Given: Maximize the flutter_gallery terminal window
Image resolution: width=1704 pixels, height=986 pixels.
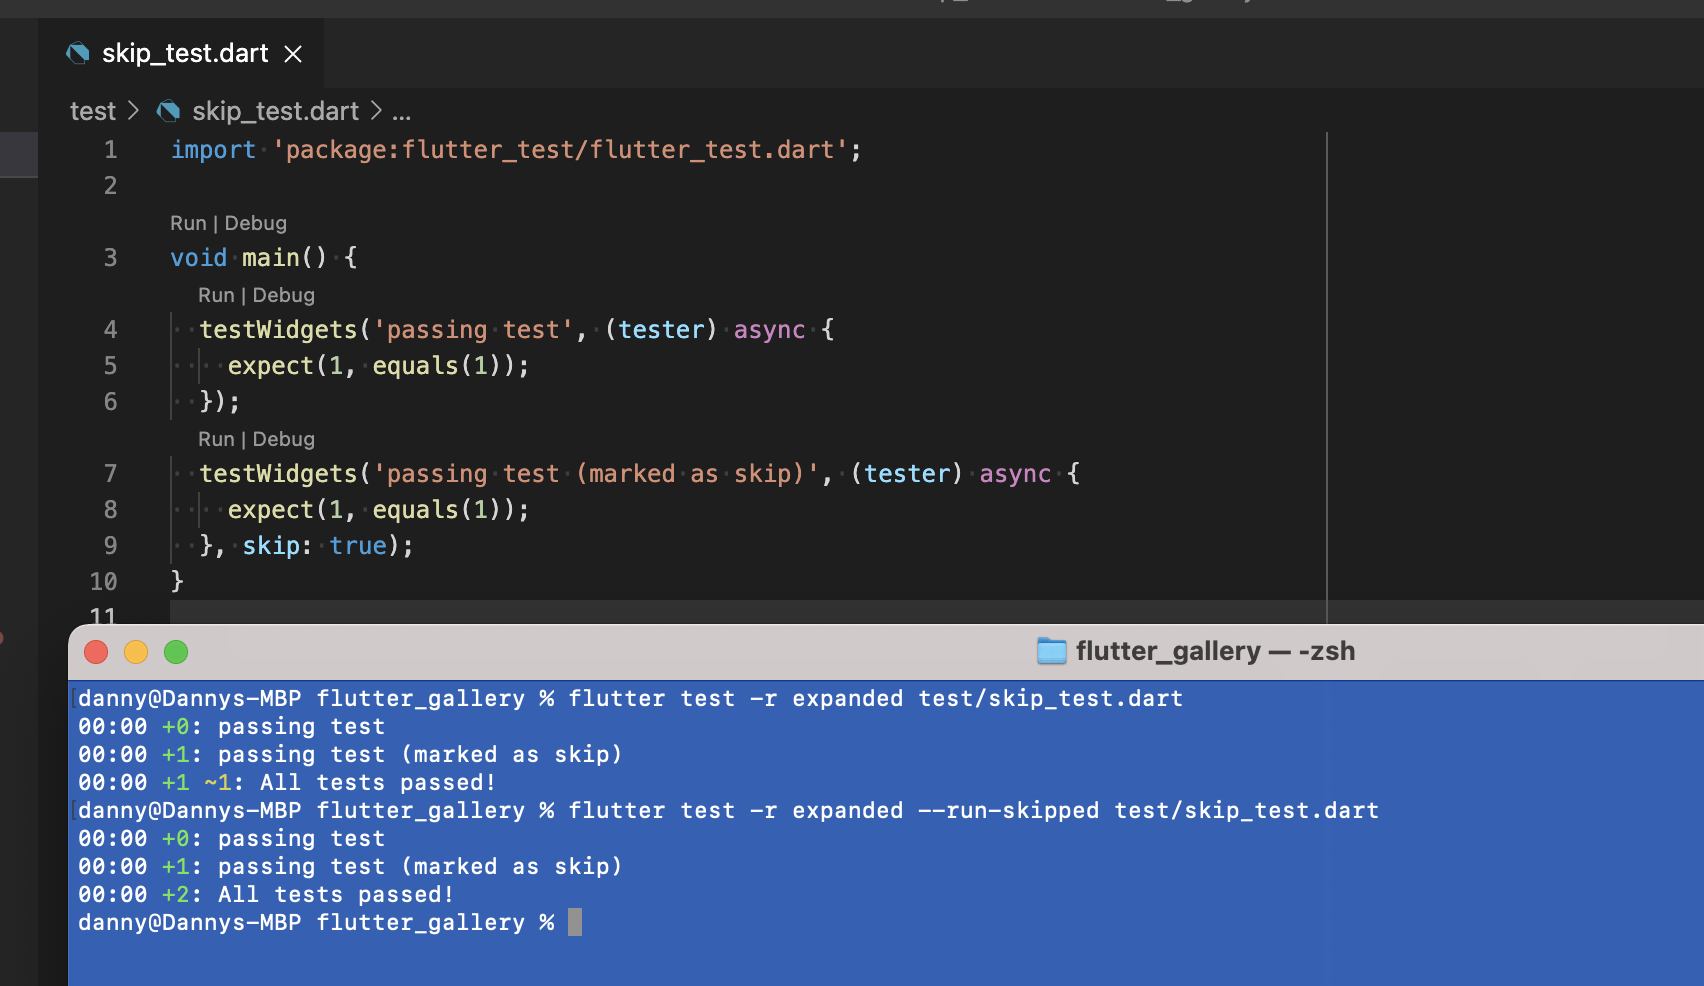Looking at the screenshot, I should pyautogui.click(x=176, y=652).
